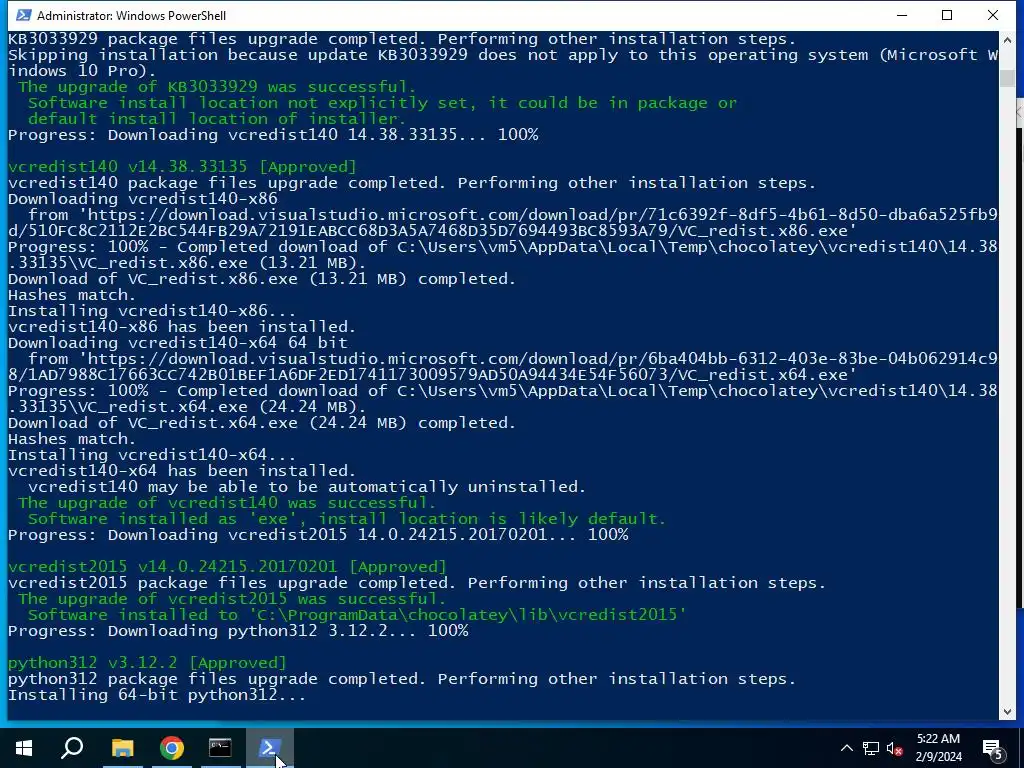Click the muted volume tray icon
Image resolution: width=1024 pixels, height=768 pixels.
(x=894, y=748)
